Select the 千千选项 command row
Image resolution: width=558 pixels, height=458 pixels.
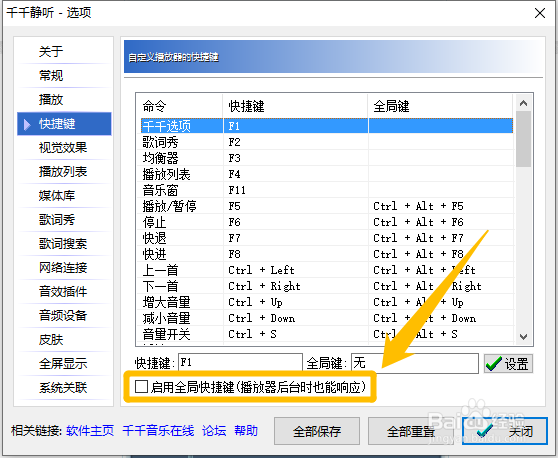327,126
